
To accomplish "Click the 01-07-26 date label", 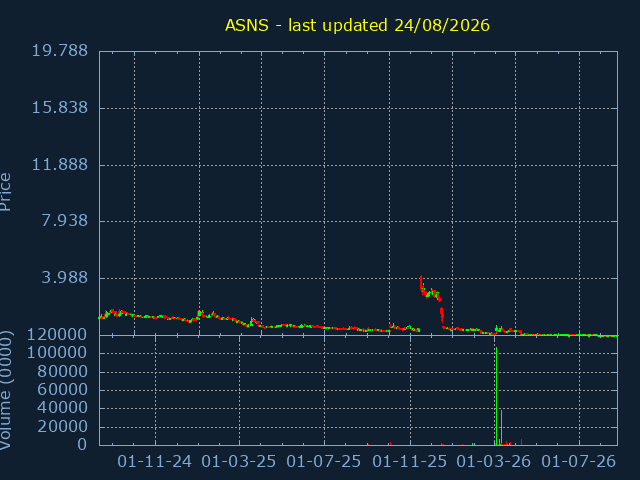I will 578,462.
